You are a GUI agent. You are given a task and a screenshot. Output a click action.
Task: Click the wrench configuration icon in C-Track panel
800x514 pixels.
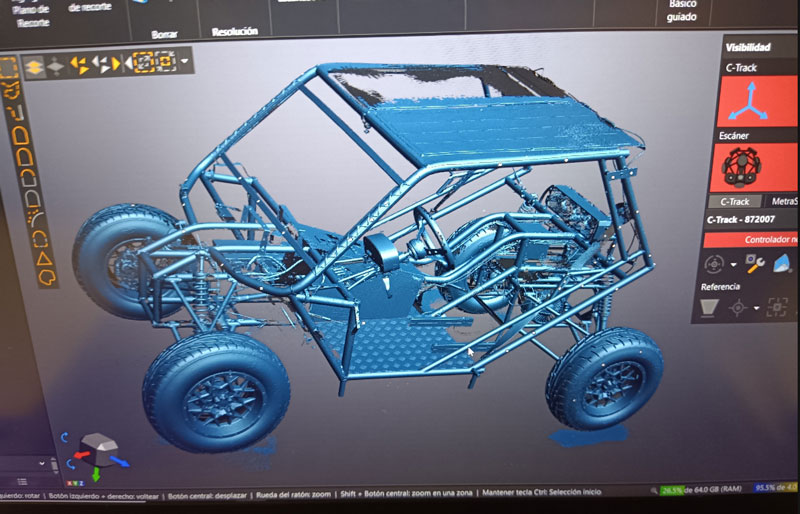tap(755, 262)
